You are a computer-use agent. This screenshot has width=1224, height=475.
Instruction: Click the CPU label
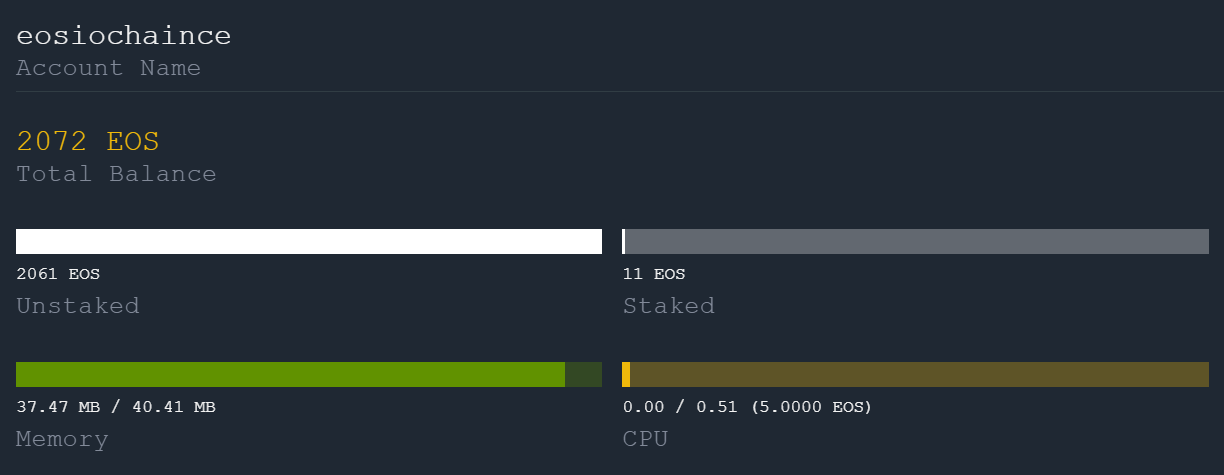click(x=645, y=439)
